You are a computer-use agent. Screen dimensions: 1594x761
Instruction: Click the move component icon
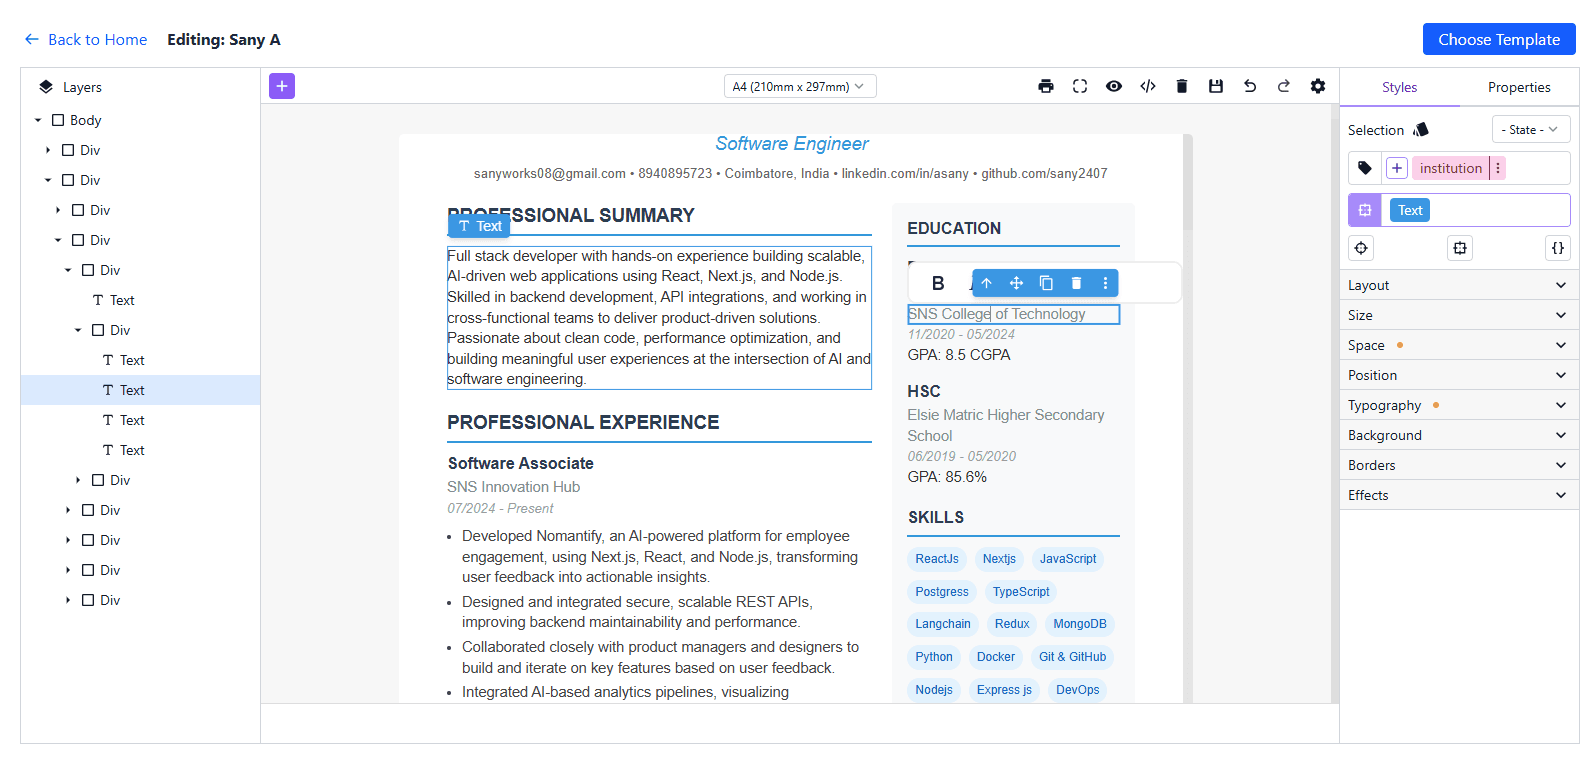pos(1016,283)
